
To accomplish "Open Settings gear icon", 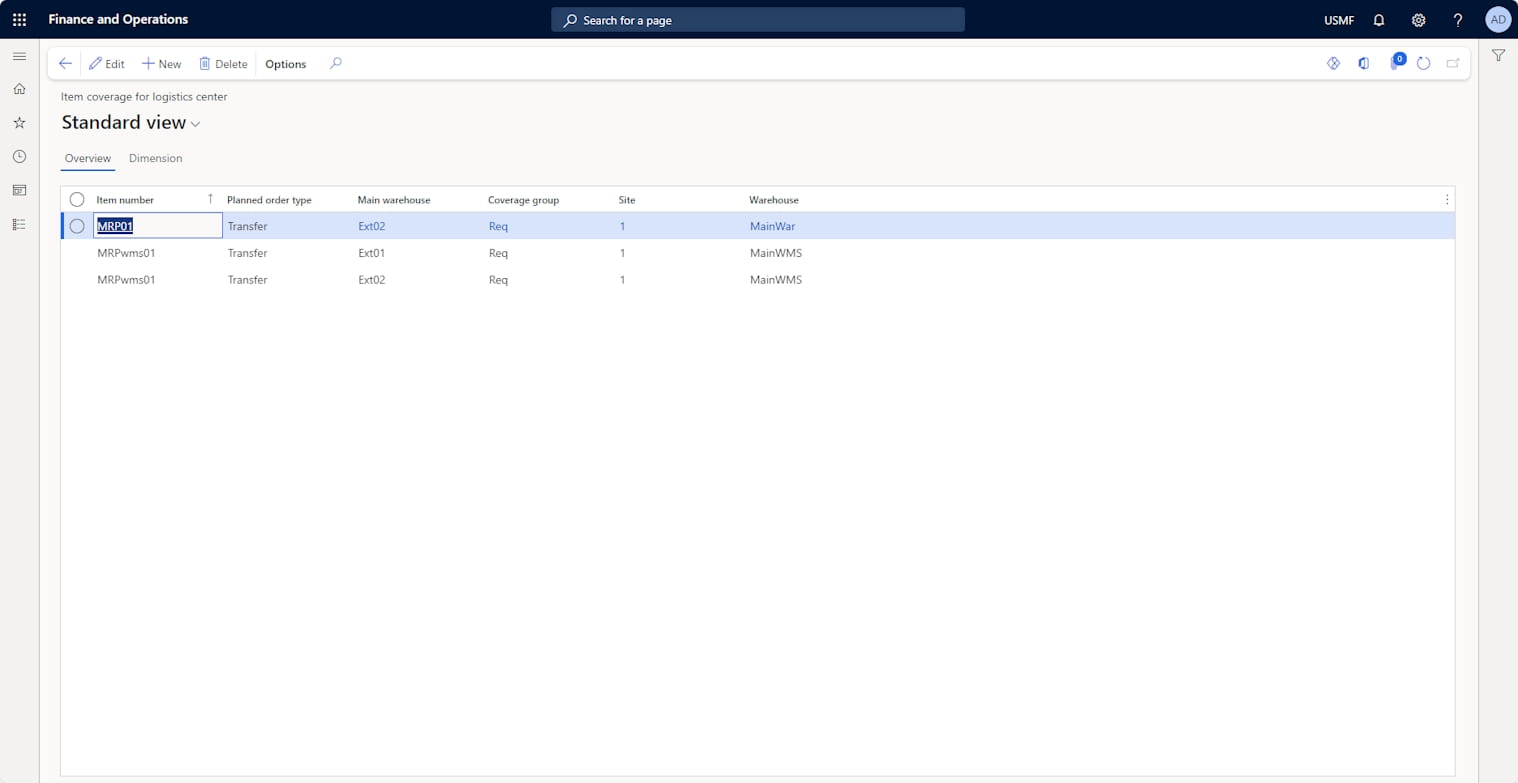I will tap(1418, 20).
